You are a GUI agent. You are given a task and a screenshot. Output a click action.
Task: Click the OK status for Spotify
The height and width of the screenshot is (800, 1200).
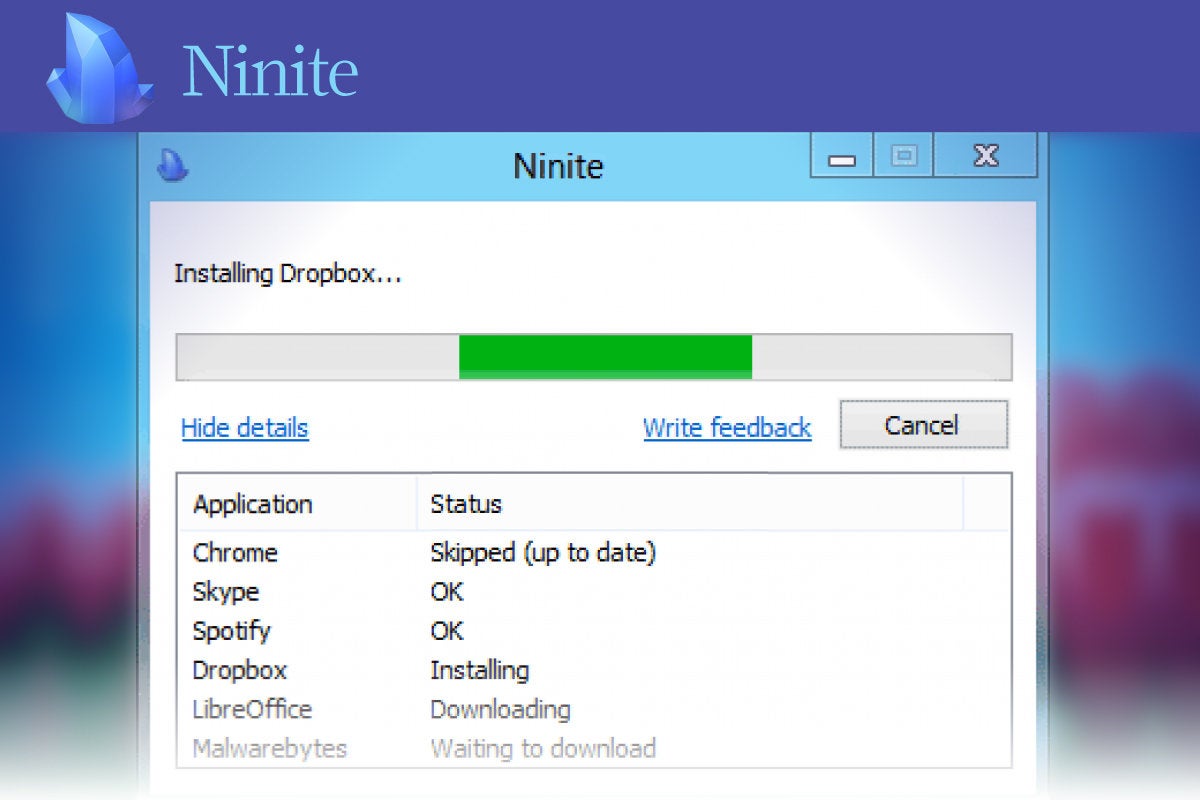click(x=447, y=631)
